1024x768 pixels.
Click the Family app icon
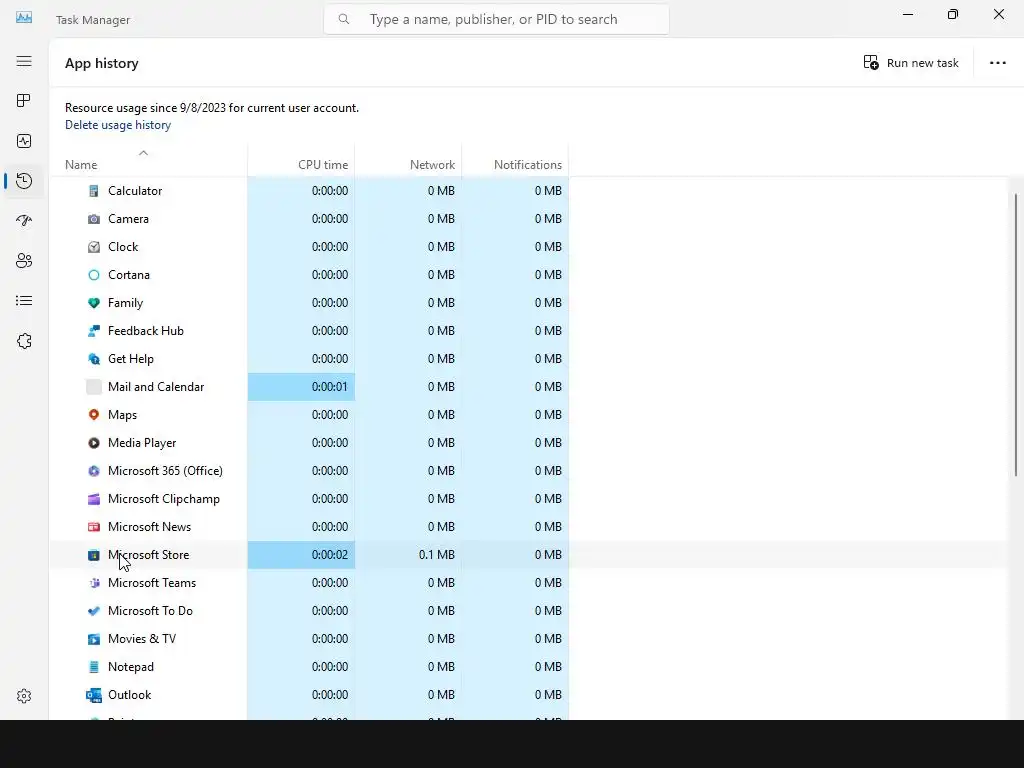94,303
